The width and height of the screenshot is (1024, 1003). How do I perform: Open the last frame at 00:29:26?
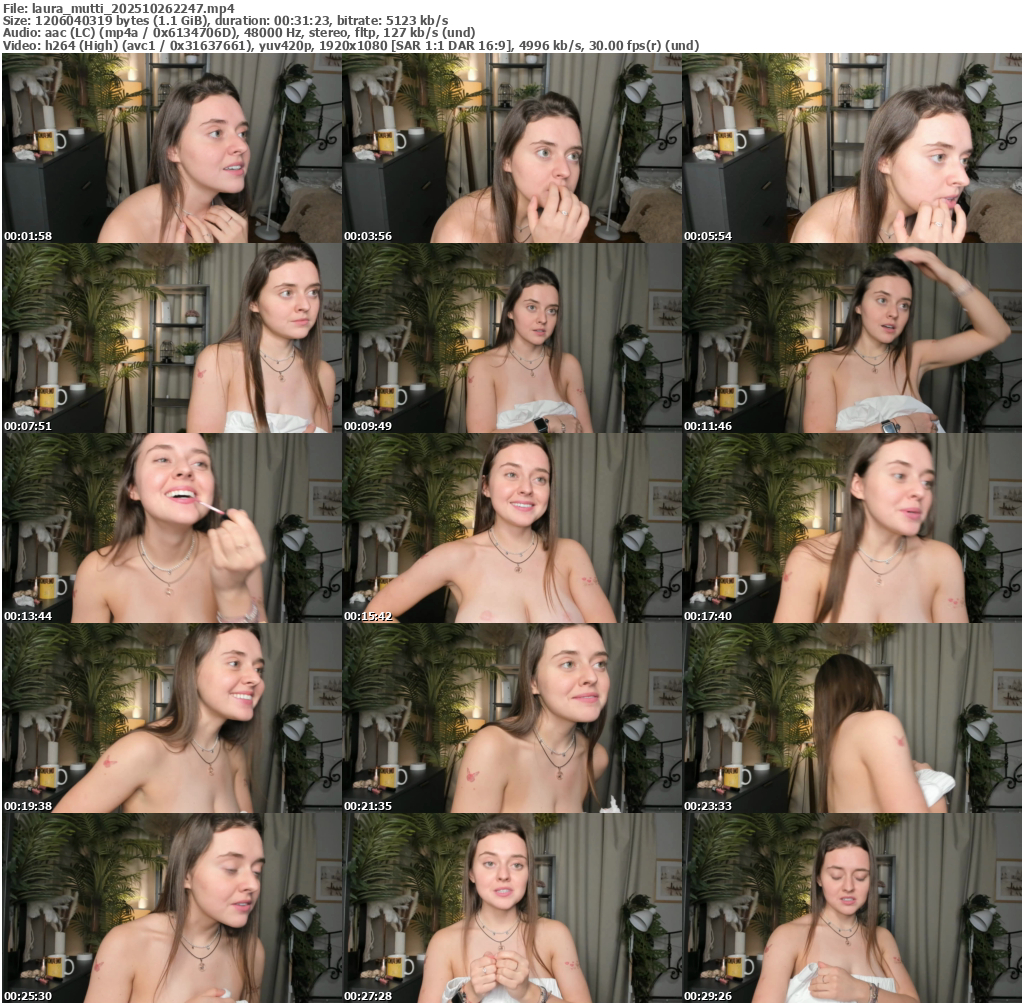[852, 908]
